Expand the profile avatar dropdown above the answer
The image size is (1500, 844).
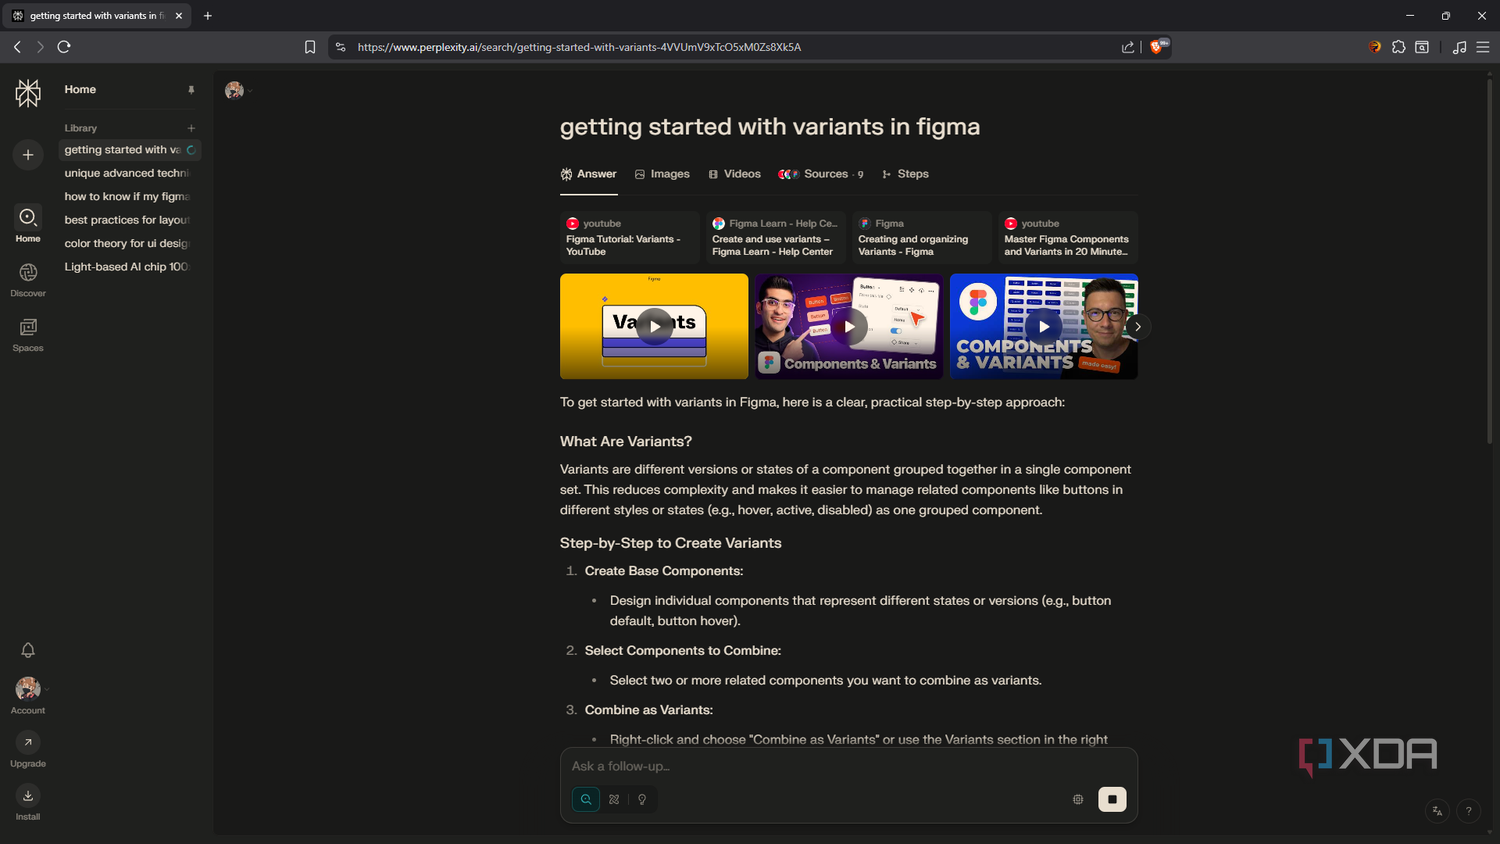point(237,91)
